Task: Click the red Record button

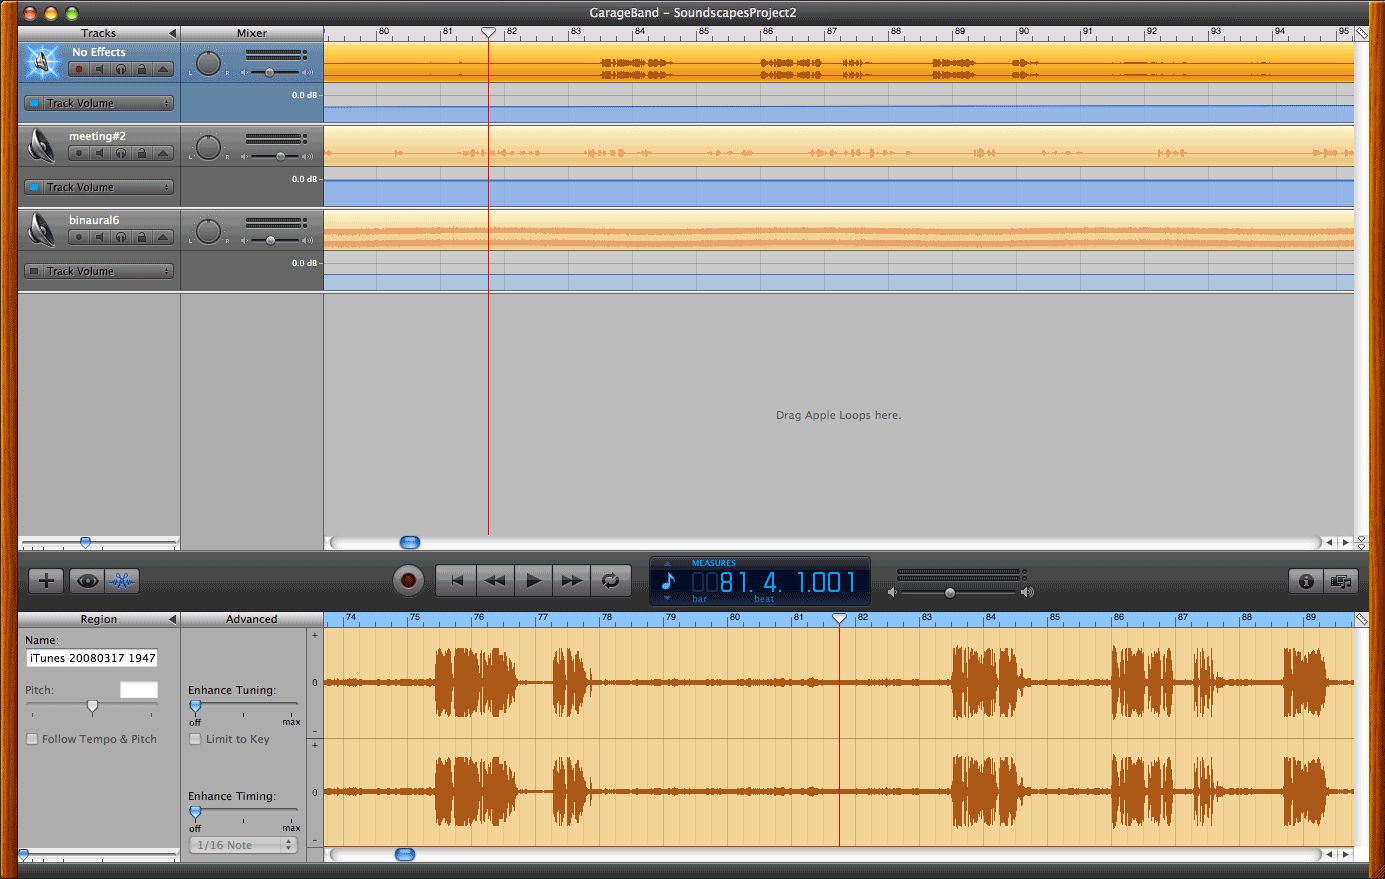Action: 408,580
